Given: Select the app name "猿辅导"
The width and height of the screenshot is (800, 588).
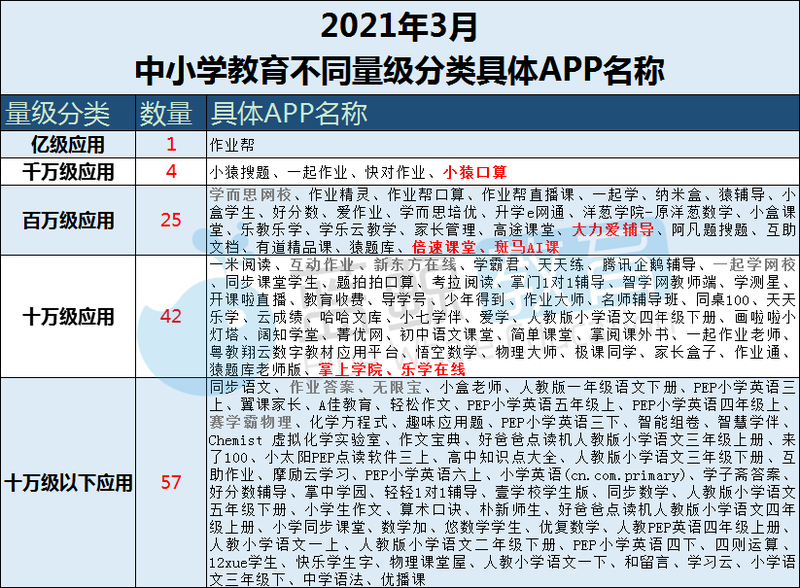Looking at the screenshot, I should 742,195.
